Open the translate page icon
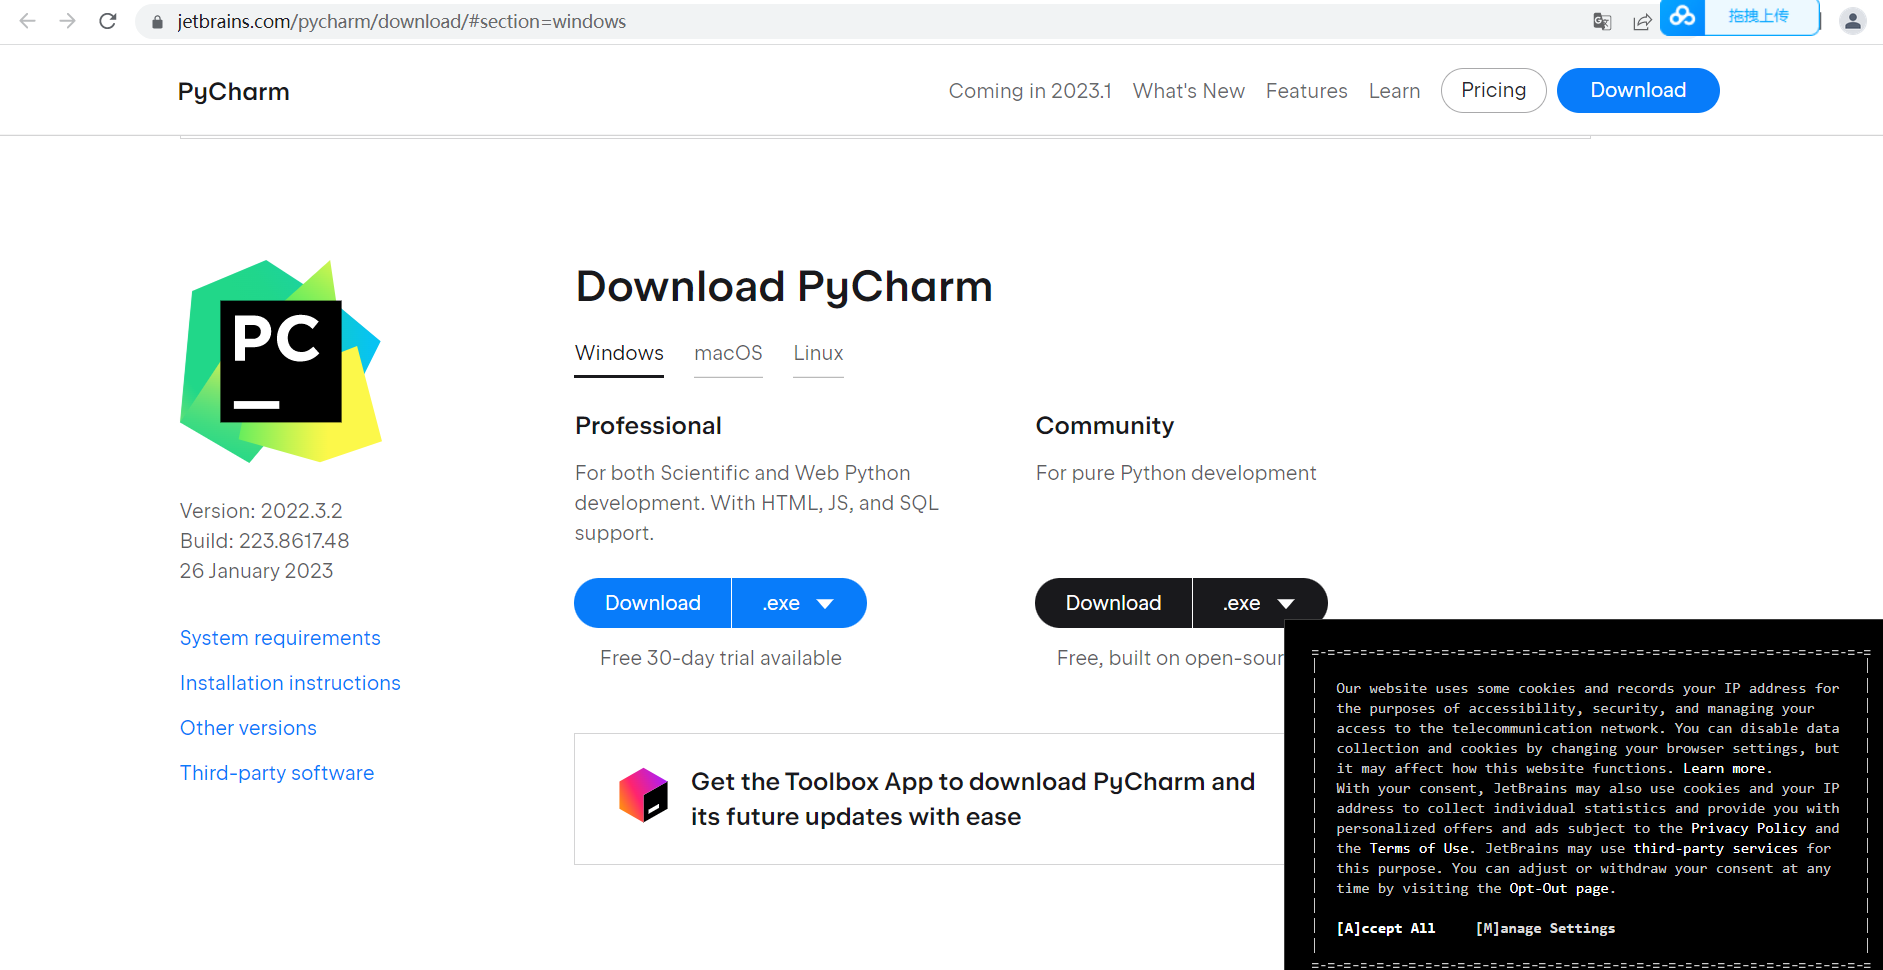This screenshot has height=970, width=1883. [1602, 22]
